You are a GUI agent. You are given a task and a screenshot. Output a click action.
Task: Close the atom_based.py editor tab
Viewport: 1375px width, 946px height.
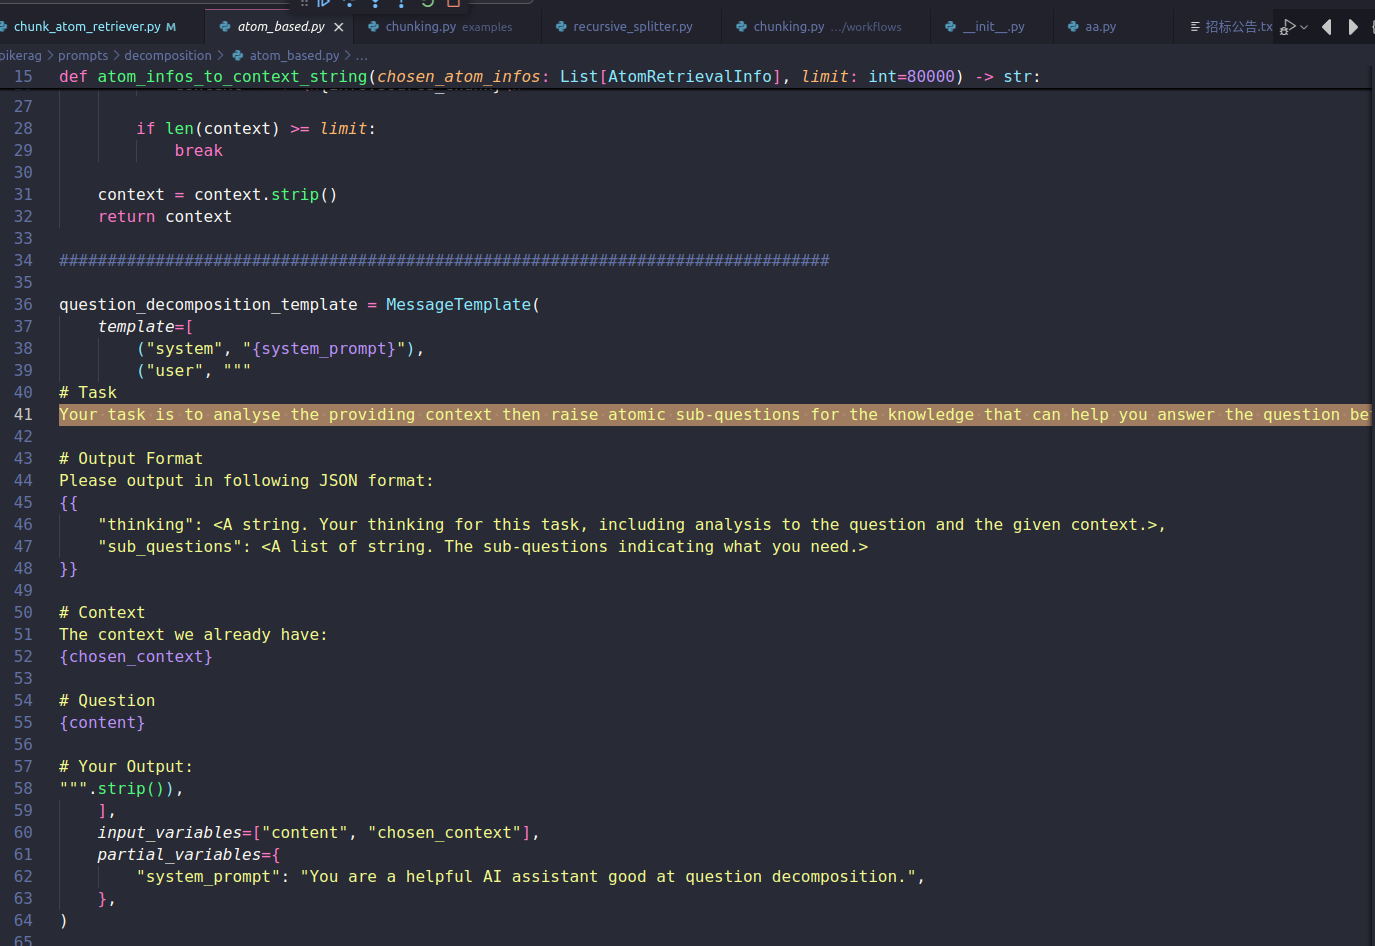click(x=339, y=27)
